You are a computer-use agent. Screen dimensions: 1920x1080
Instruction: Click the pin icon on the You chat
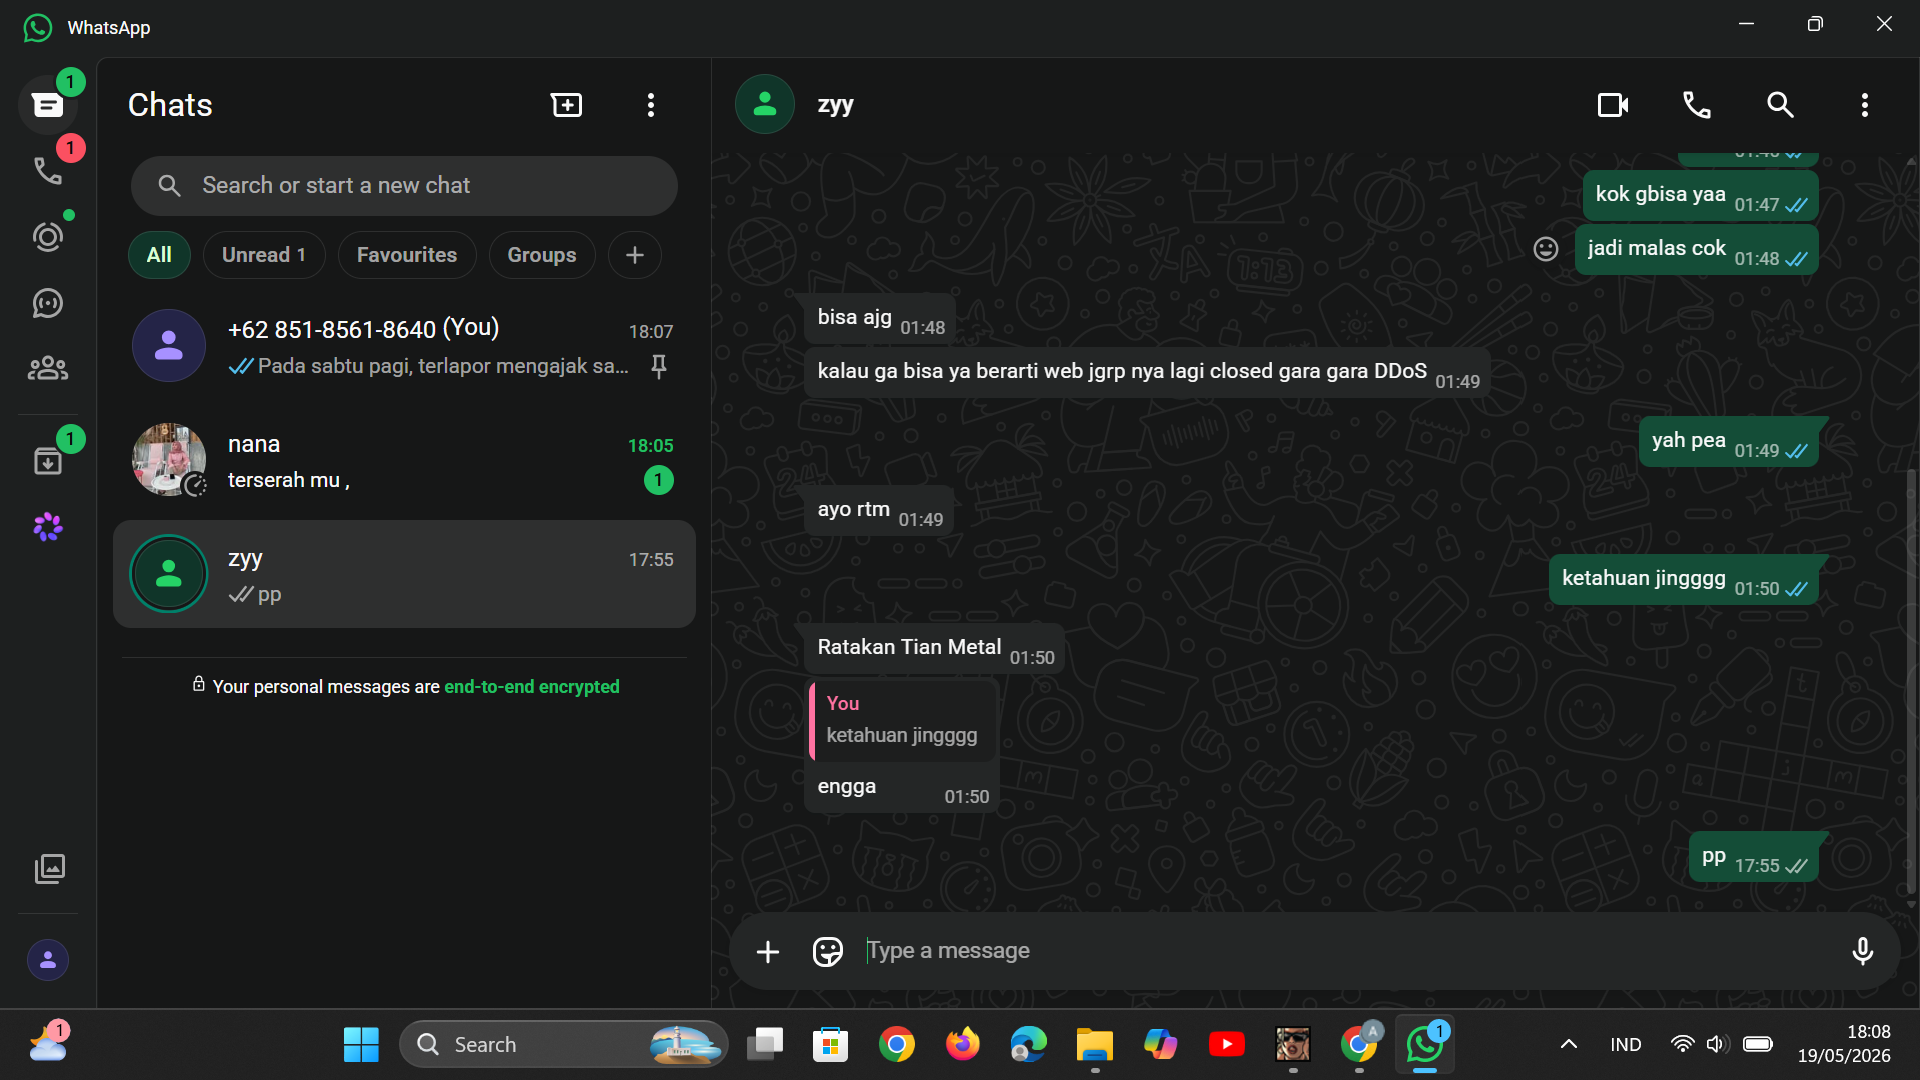point(659,367)
